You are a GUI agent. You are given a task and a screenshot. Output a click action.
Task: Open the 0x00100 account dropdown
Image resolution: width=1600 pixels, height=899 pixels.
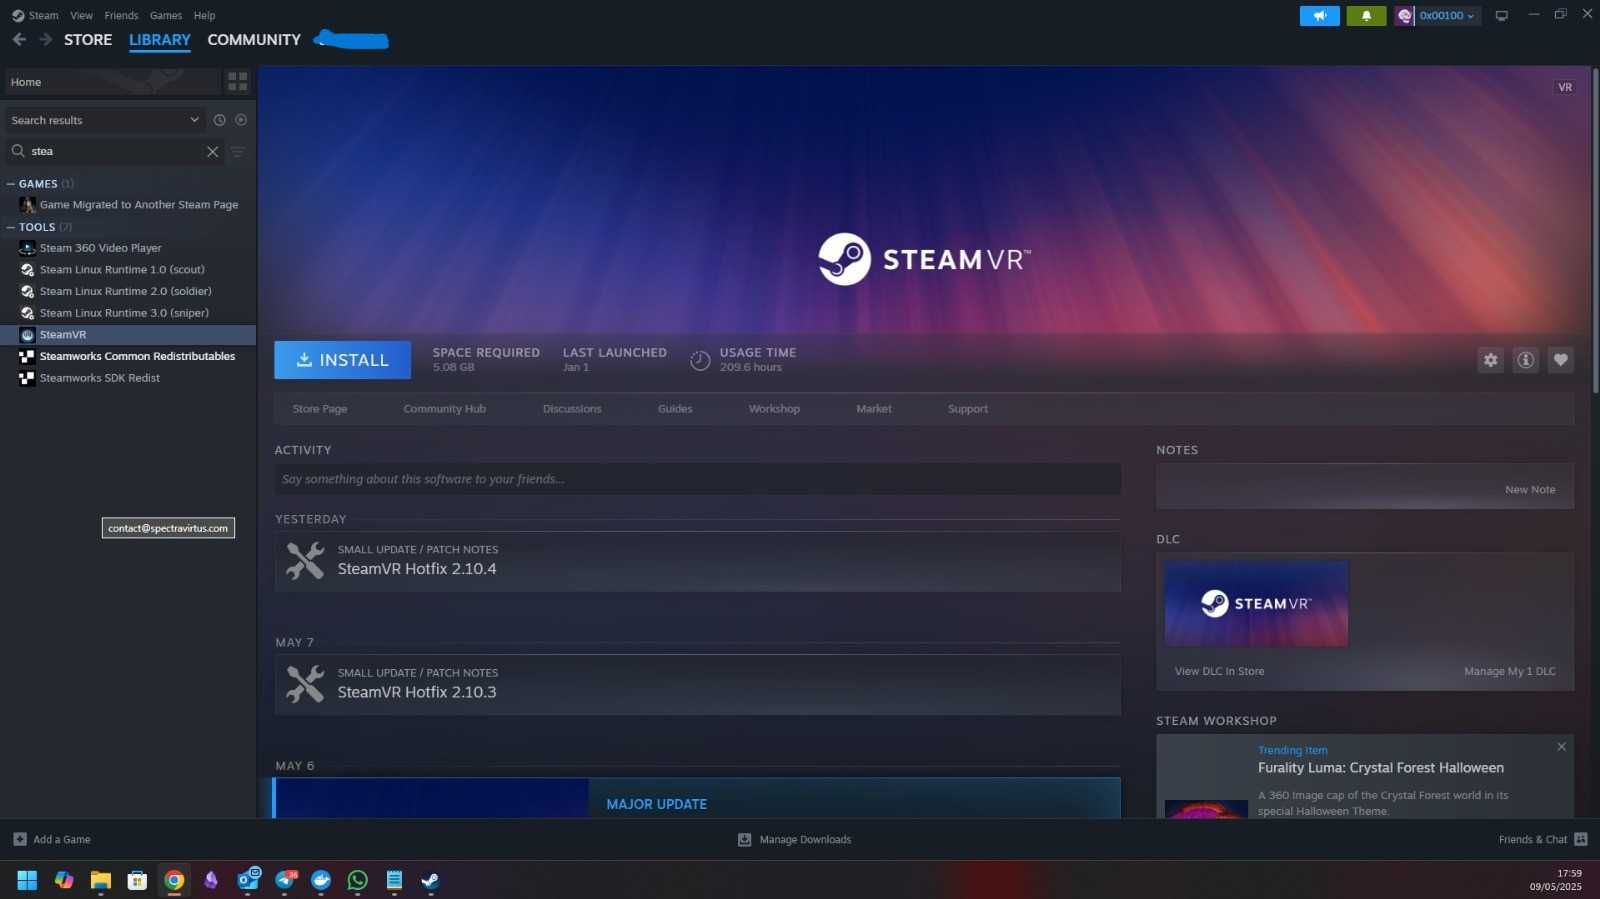coord(1446,16)
